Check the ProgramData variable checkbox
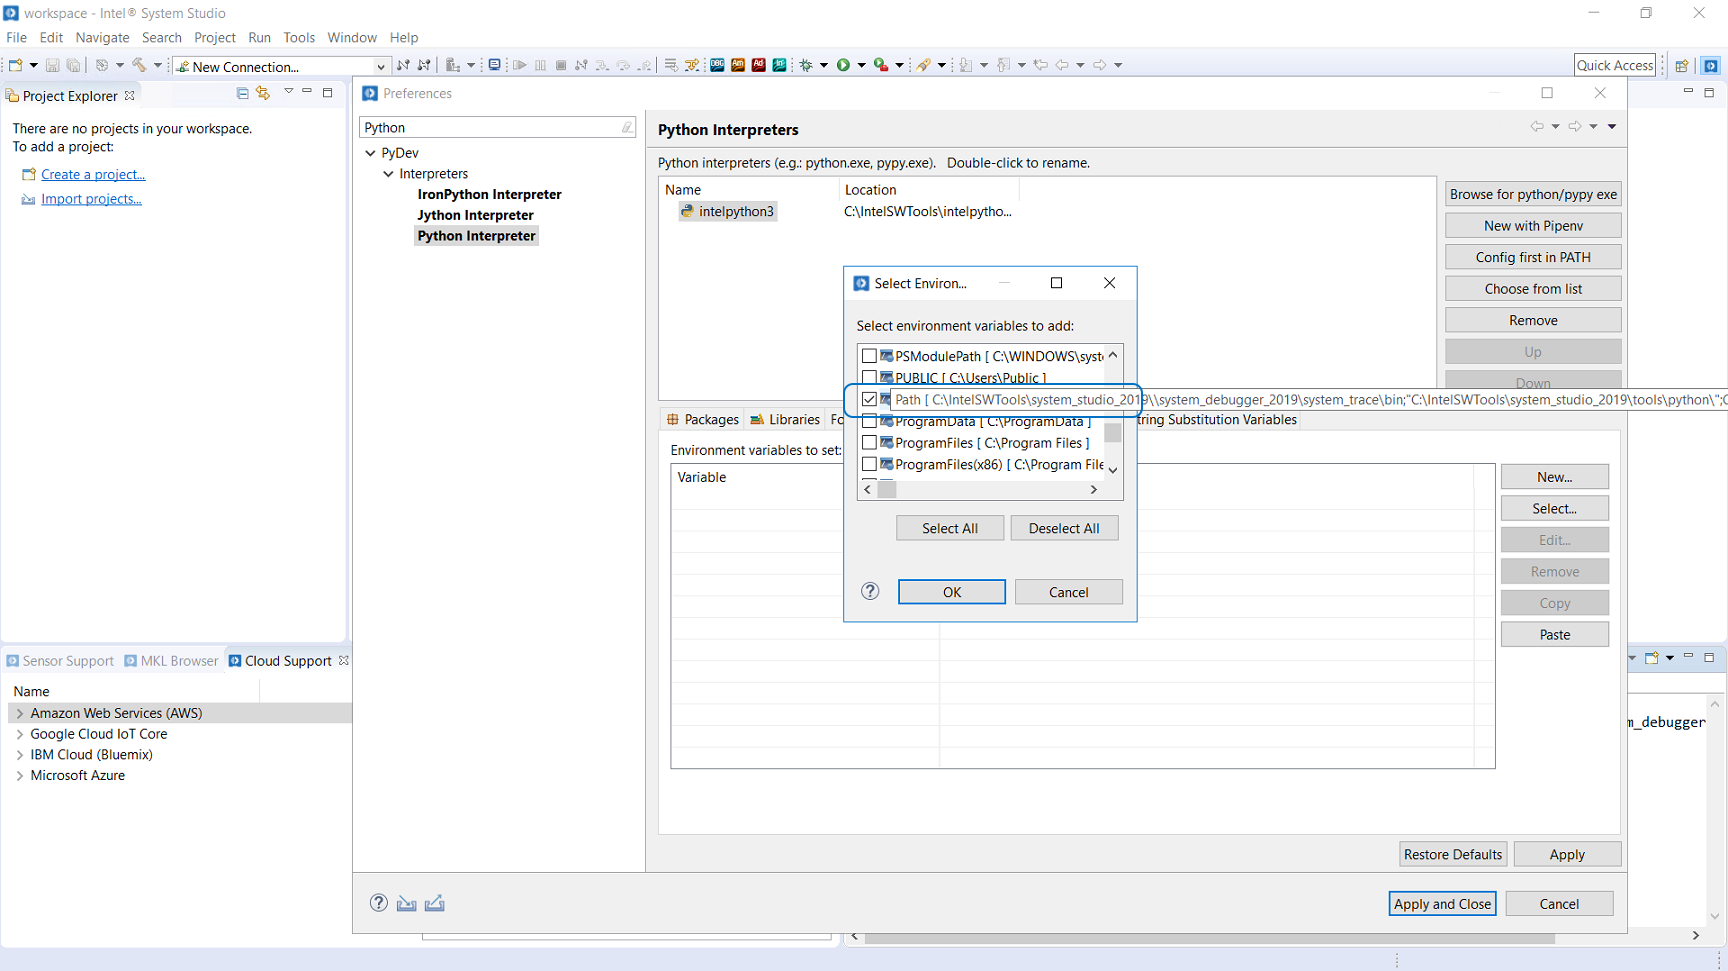Viewport: 1728px width, 971px height. 869,421
